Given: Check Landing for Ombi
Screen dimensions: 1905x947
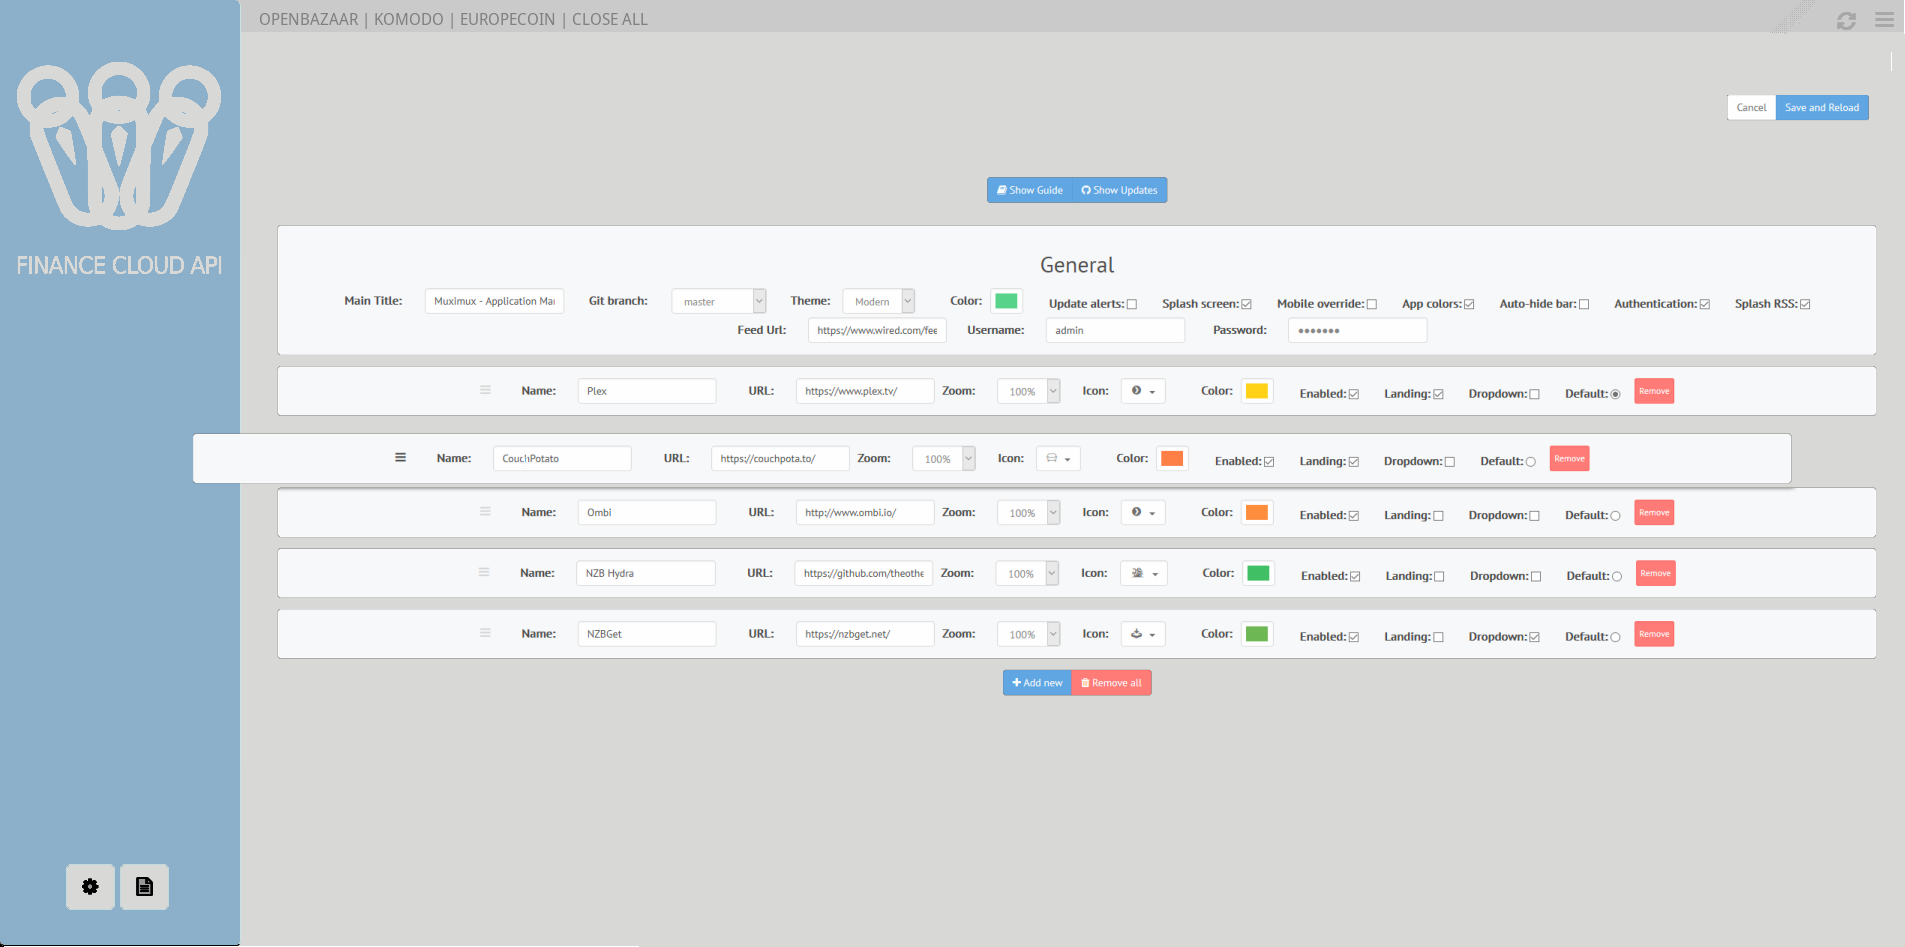Looking at the screenshot, I should 1439,516.
